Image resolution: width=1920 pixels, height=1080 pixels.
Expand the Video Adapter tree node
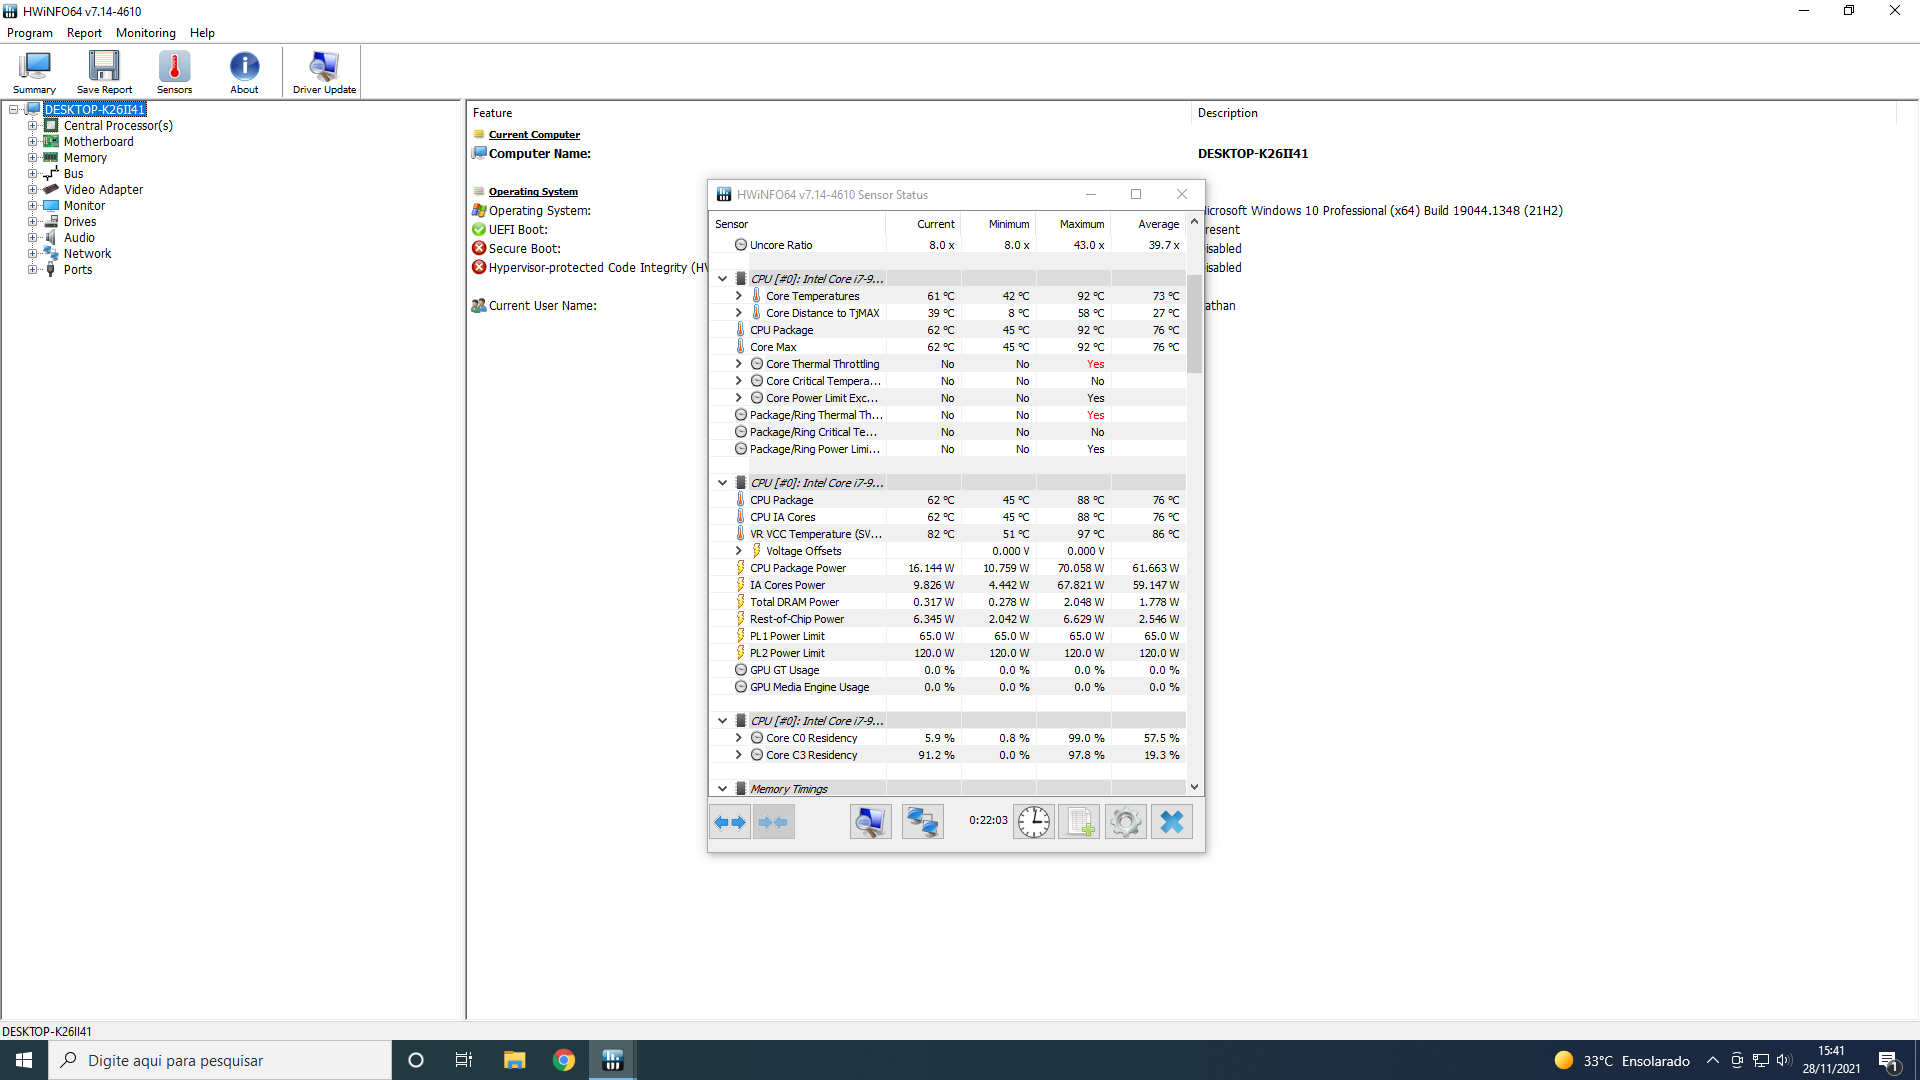point(32,190)
